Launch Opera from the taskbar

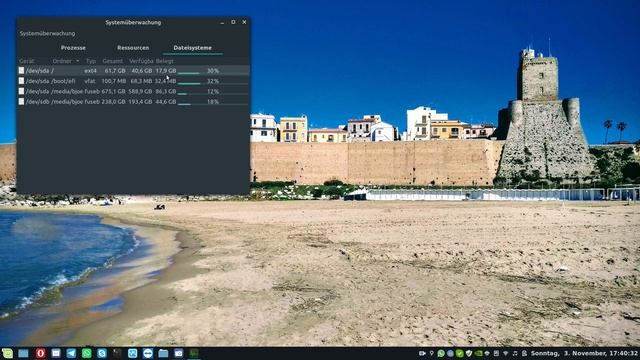40,353
